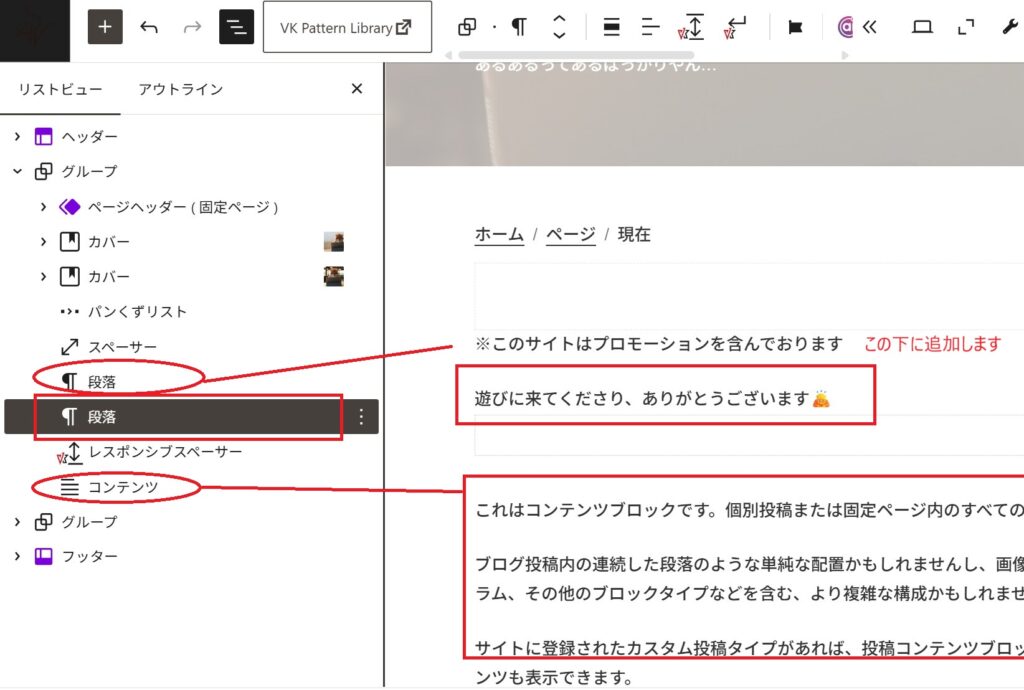
Task: Switch to the リストビュー tab
Action: (60, 89)
